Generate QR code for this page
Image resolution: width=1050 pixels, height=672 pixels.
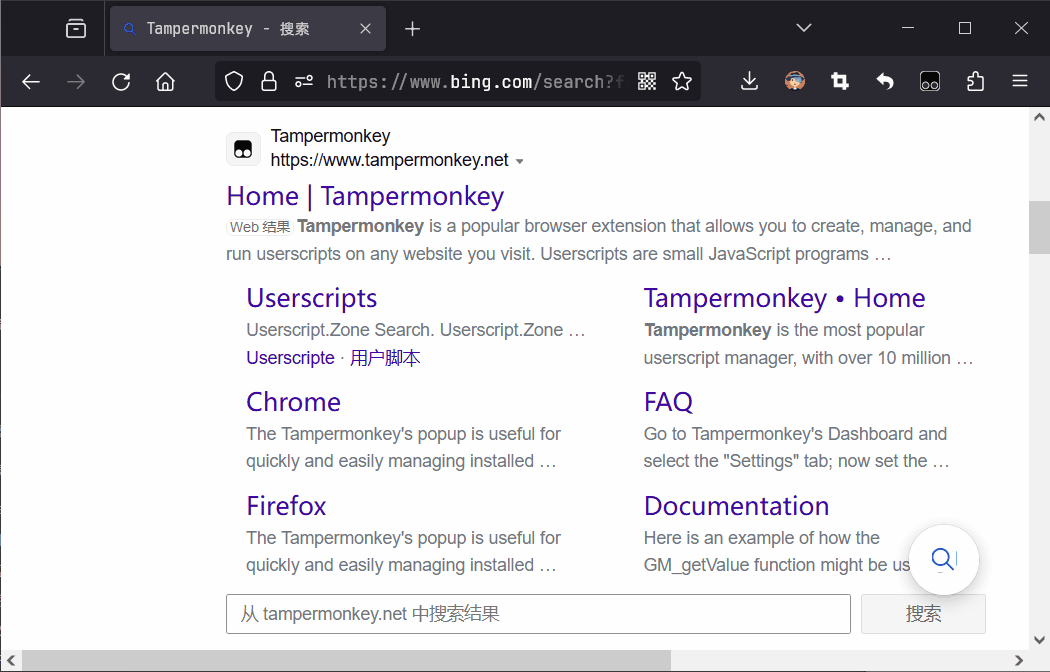[647, 82]
